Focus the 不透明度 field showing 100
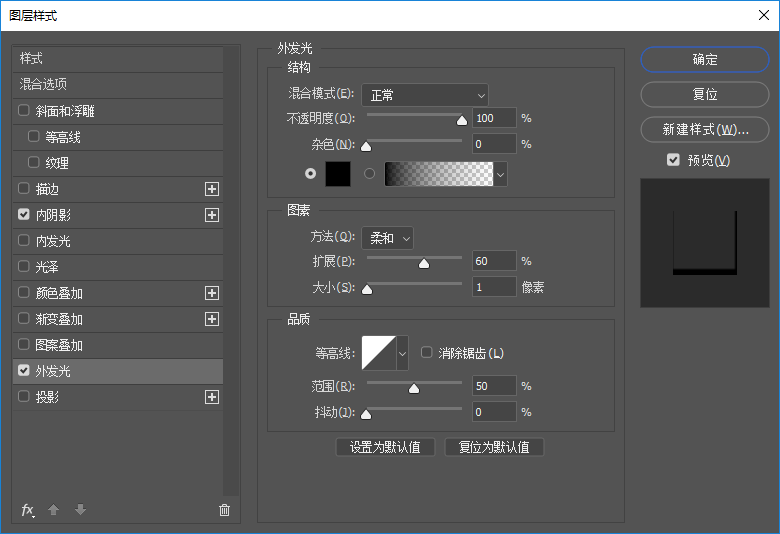 pos(494,118)
